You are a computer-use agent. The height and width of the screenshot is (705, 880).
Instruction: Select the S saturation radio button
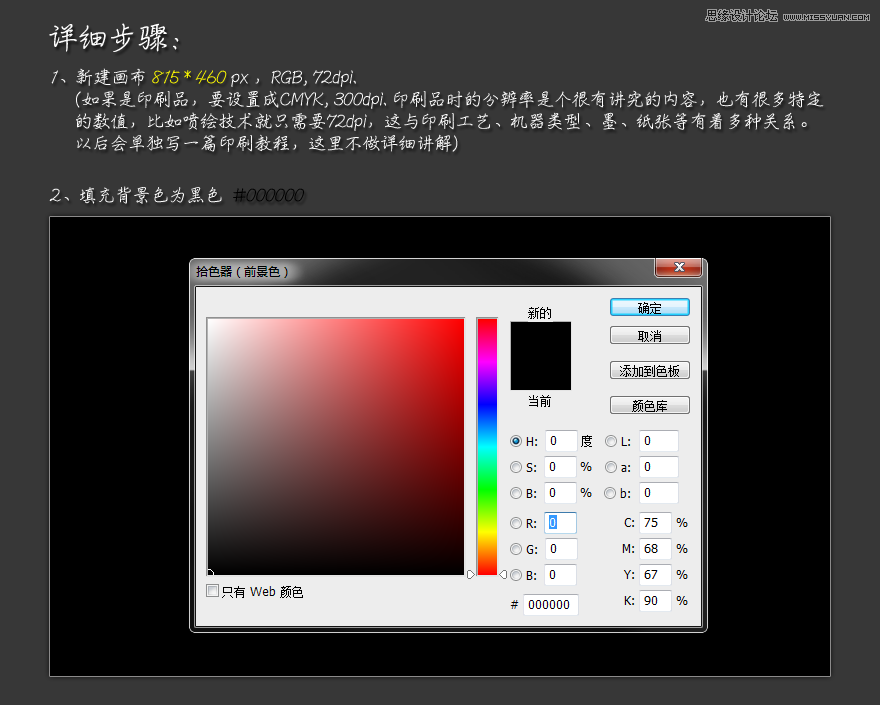[516, 467]
